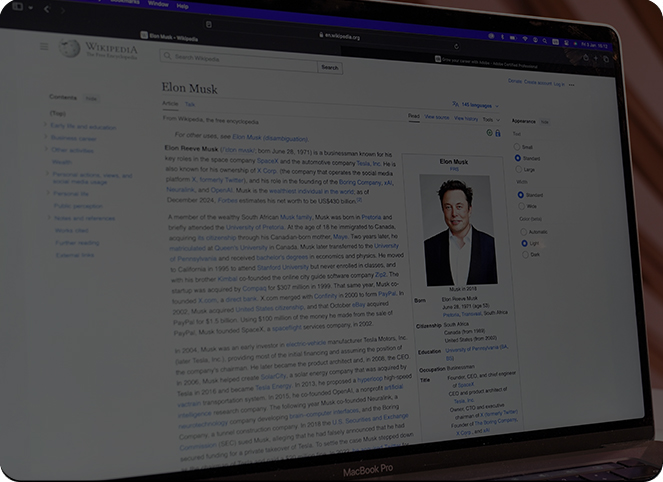Select Standard width option
The width and height of the screenshot is (663, 482).
point(521,194)
